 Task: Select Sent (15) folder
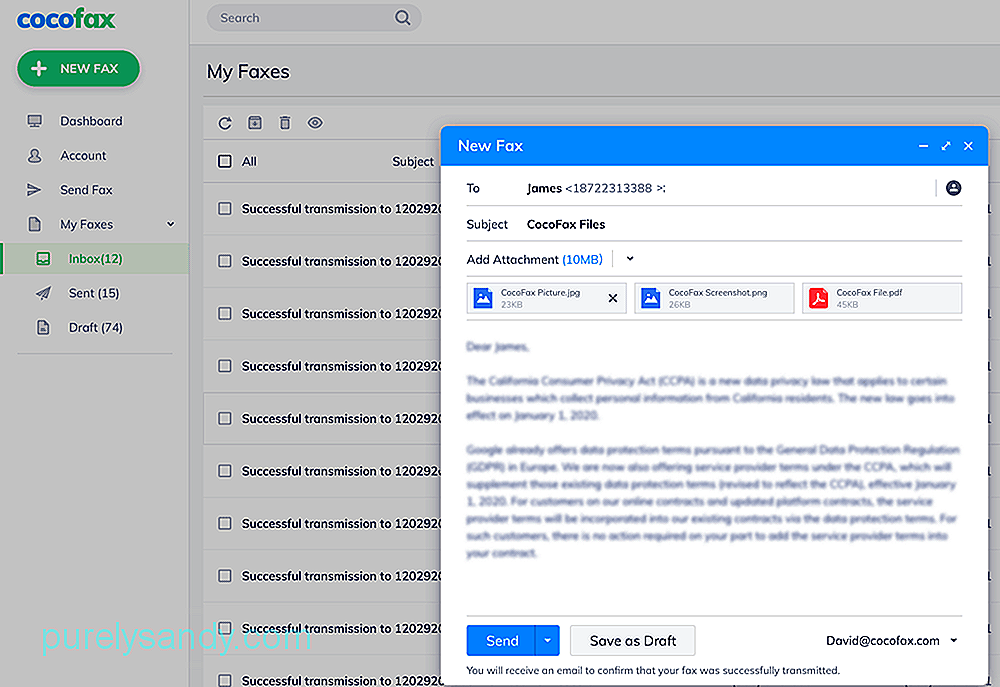pos(94,293)
